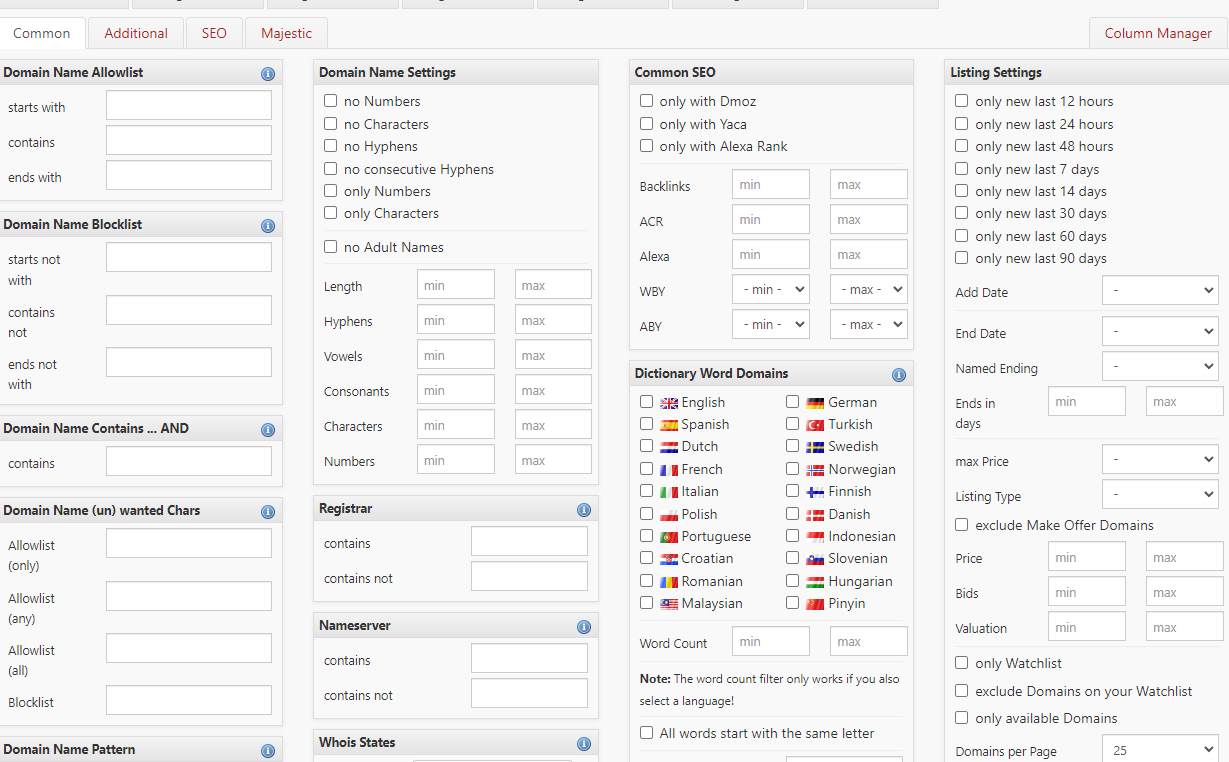Tick the only Characters checkbox
The image size is (1229, 762).
[331, 213]
